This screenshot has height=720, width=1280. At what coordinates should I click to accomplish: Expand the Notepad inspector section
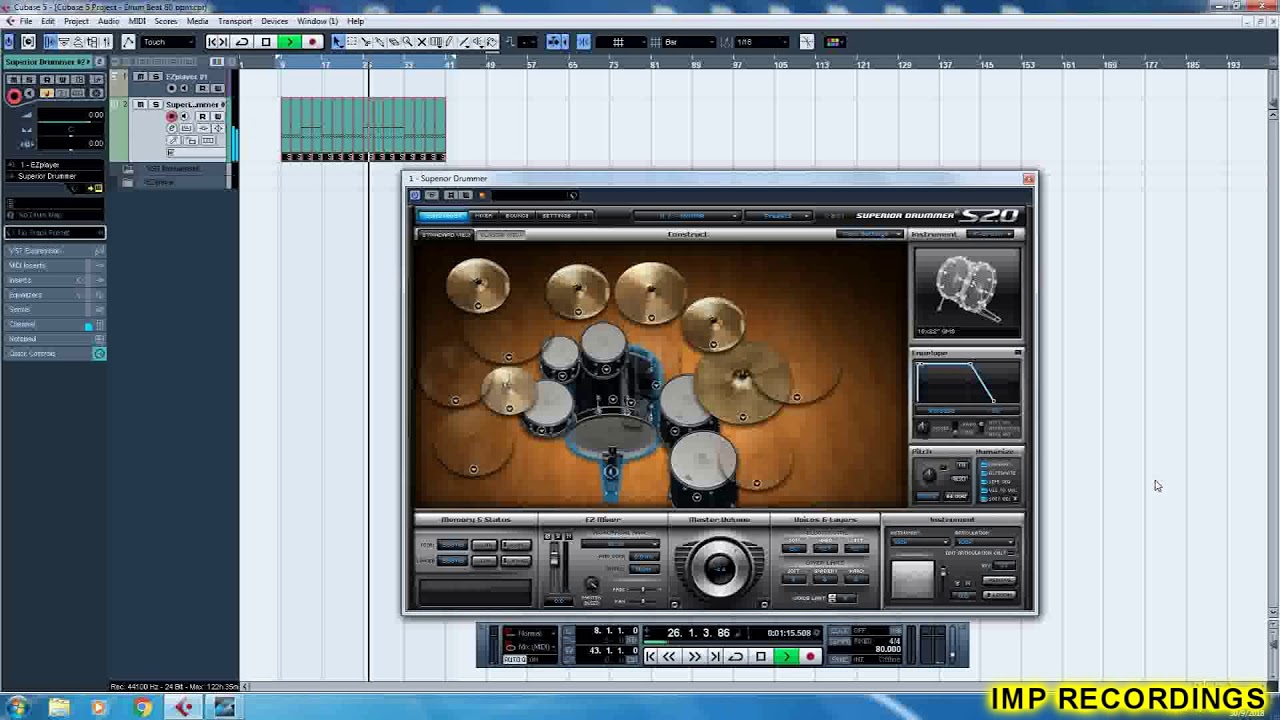point(54,339)
